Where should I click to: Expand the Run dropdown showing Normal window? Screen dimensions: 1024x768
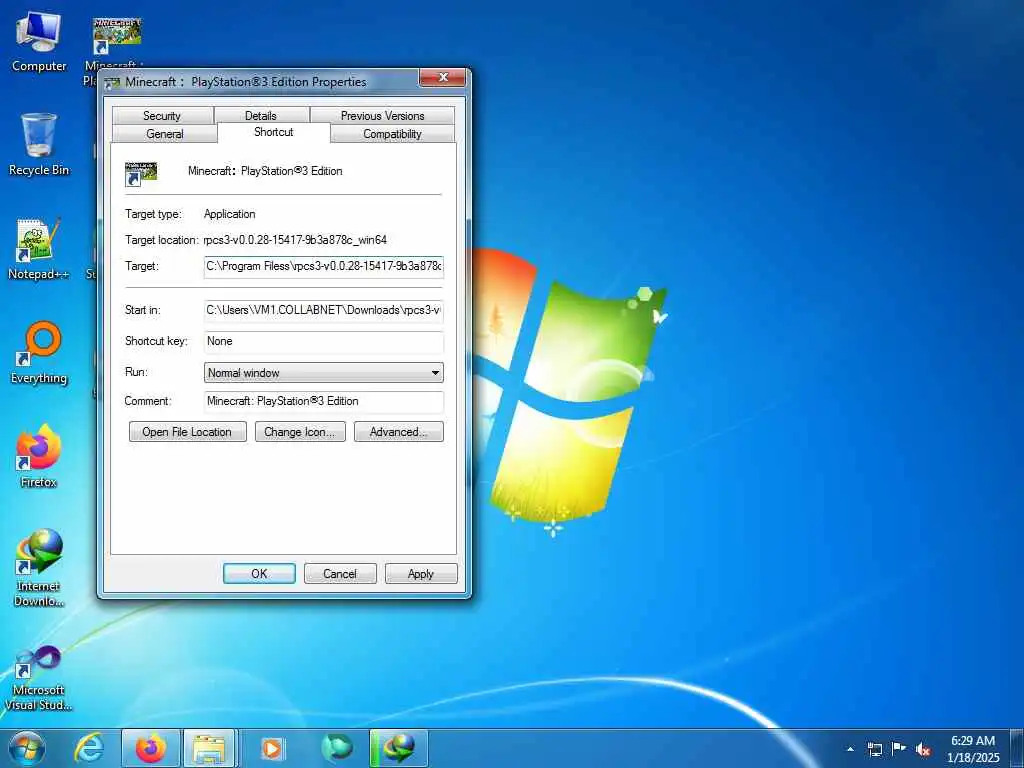(x=324, y=372)
